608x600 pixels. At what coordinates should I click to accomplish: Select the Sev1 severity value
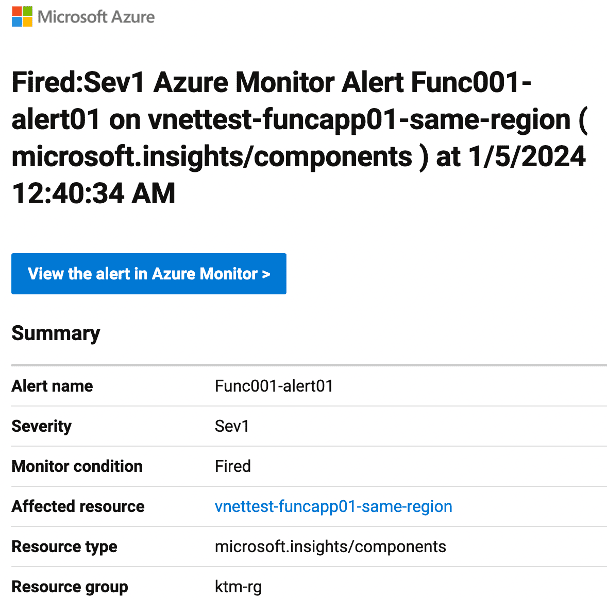pyautogui.click(x=232, y=426)
